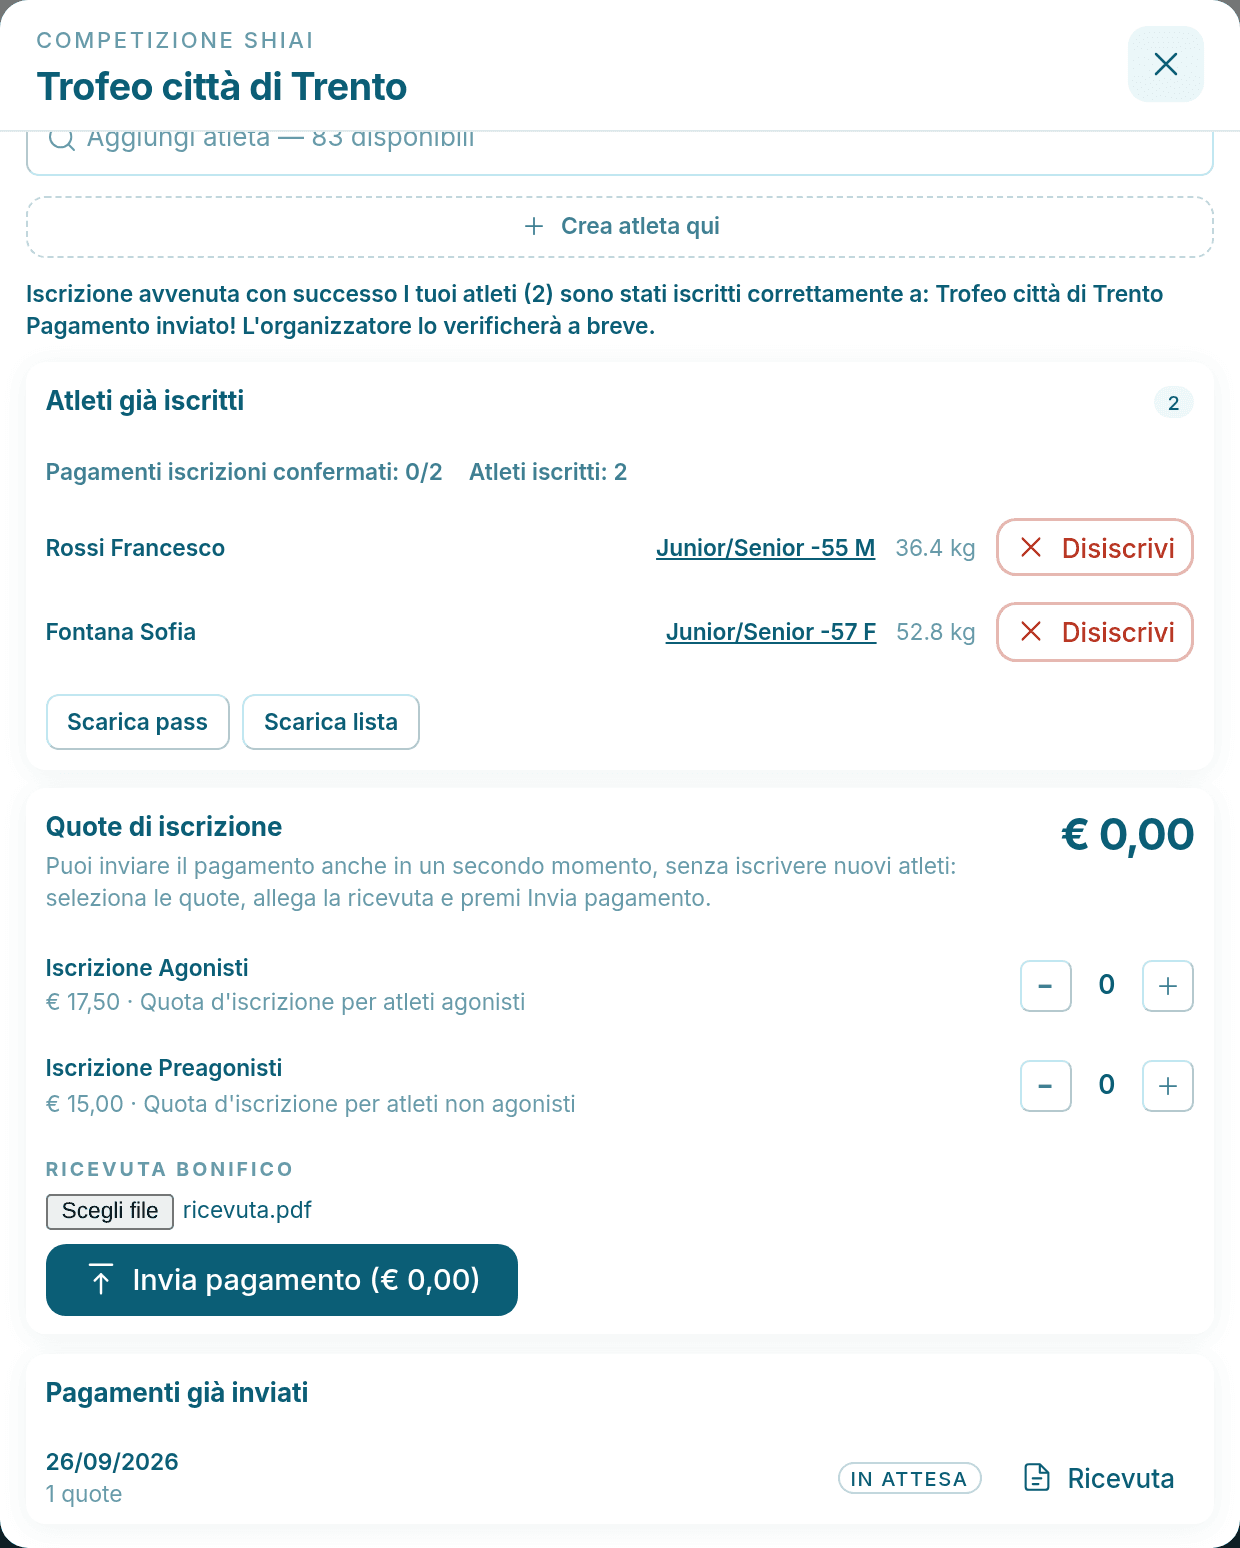This screenshot has width=1240, height=1548.
Task: Unsubscribe Rossi Francesco with Disiscrivi
Action: (x=1095, y=547)
